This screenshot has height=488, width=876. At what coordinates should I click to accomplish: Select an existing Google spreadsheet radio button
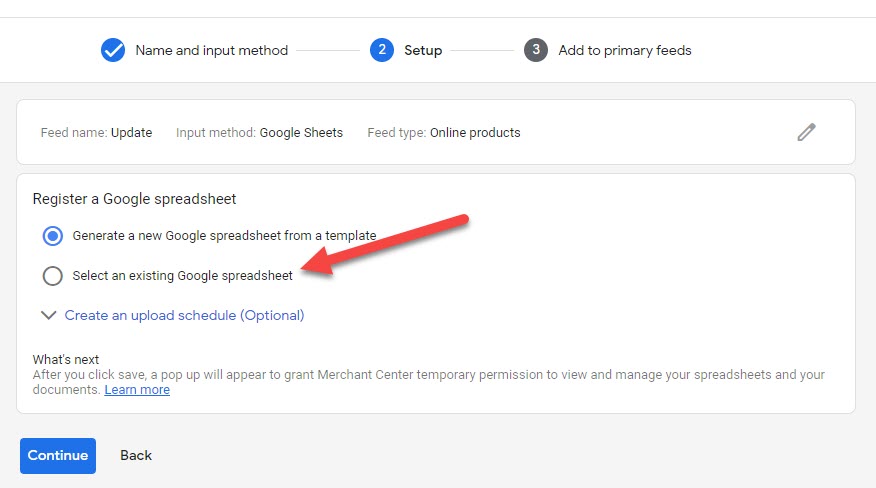53,276
